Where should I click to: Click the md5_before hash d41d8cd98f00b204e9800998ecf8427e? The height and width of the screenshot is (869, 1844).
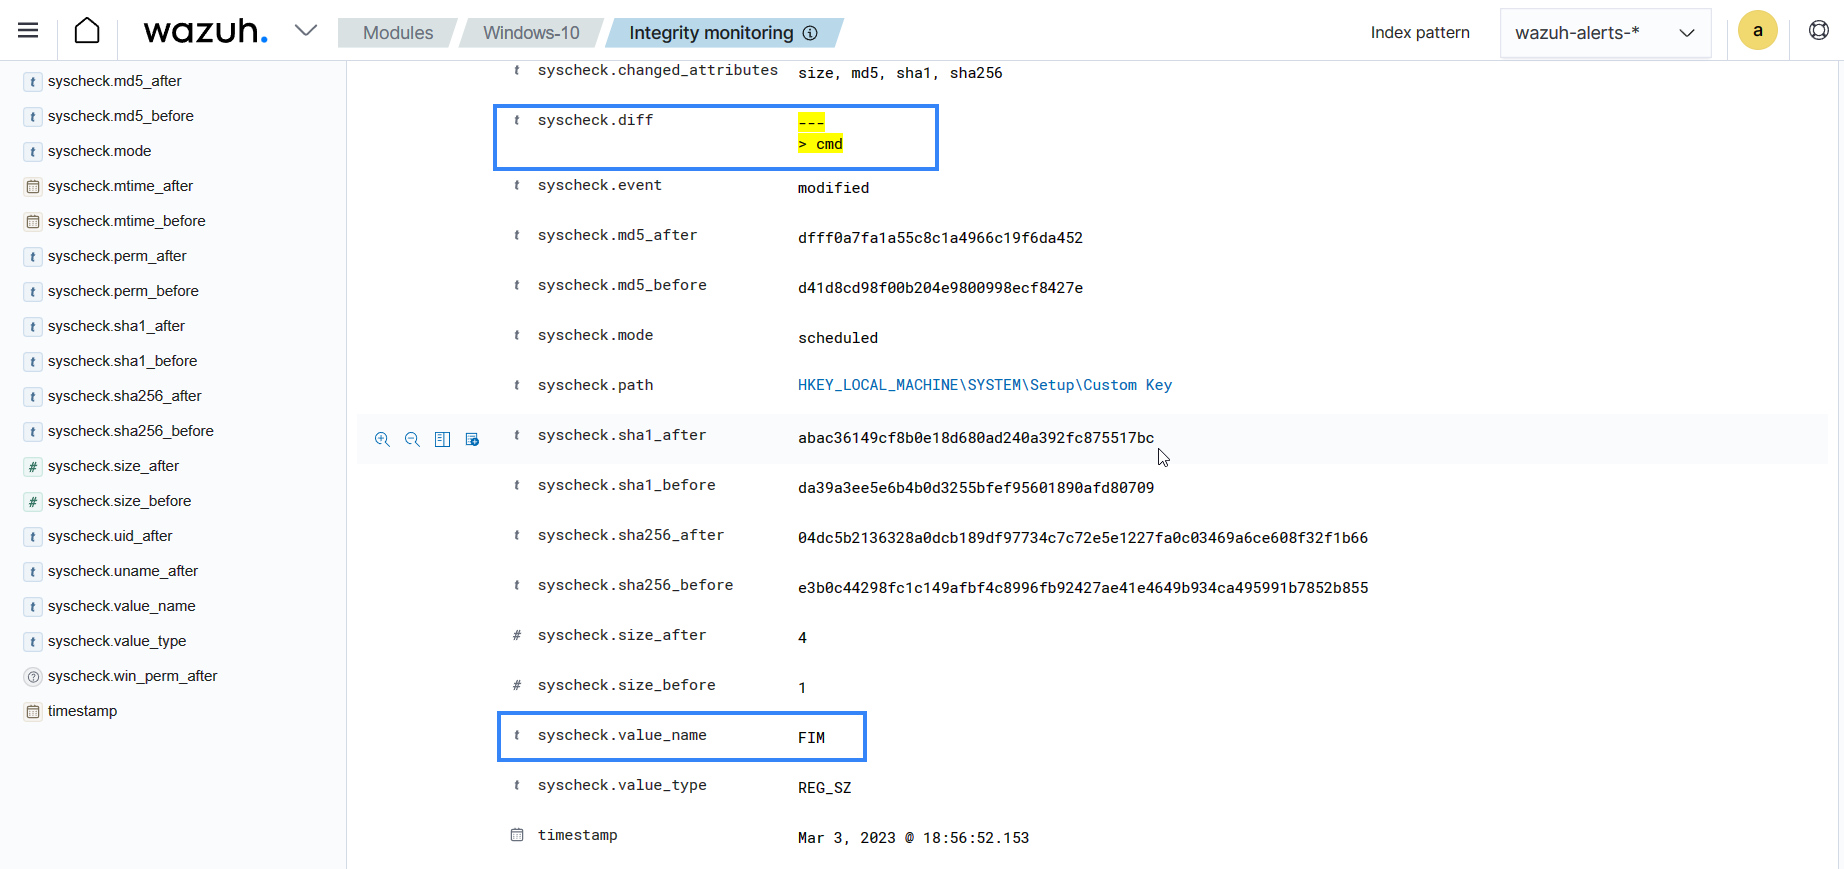940,288
